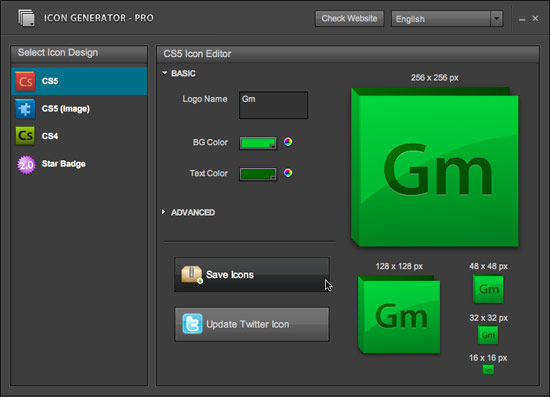Collapse the BASIC section
The width and height of the screenshot is (550, 397).
point(165,73)
